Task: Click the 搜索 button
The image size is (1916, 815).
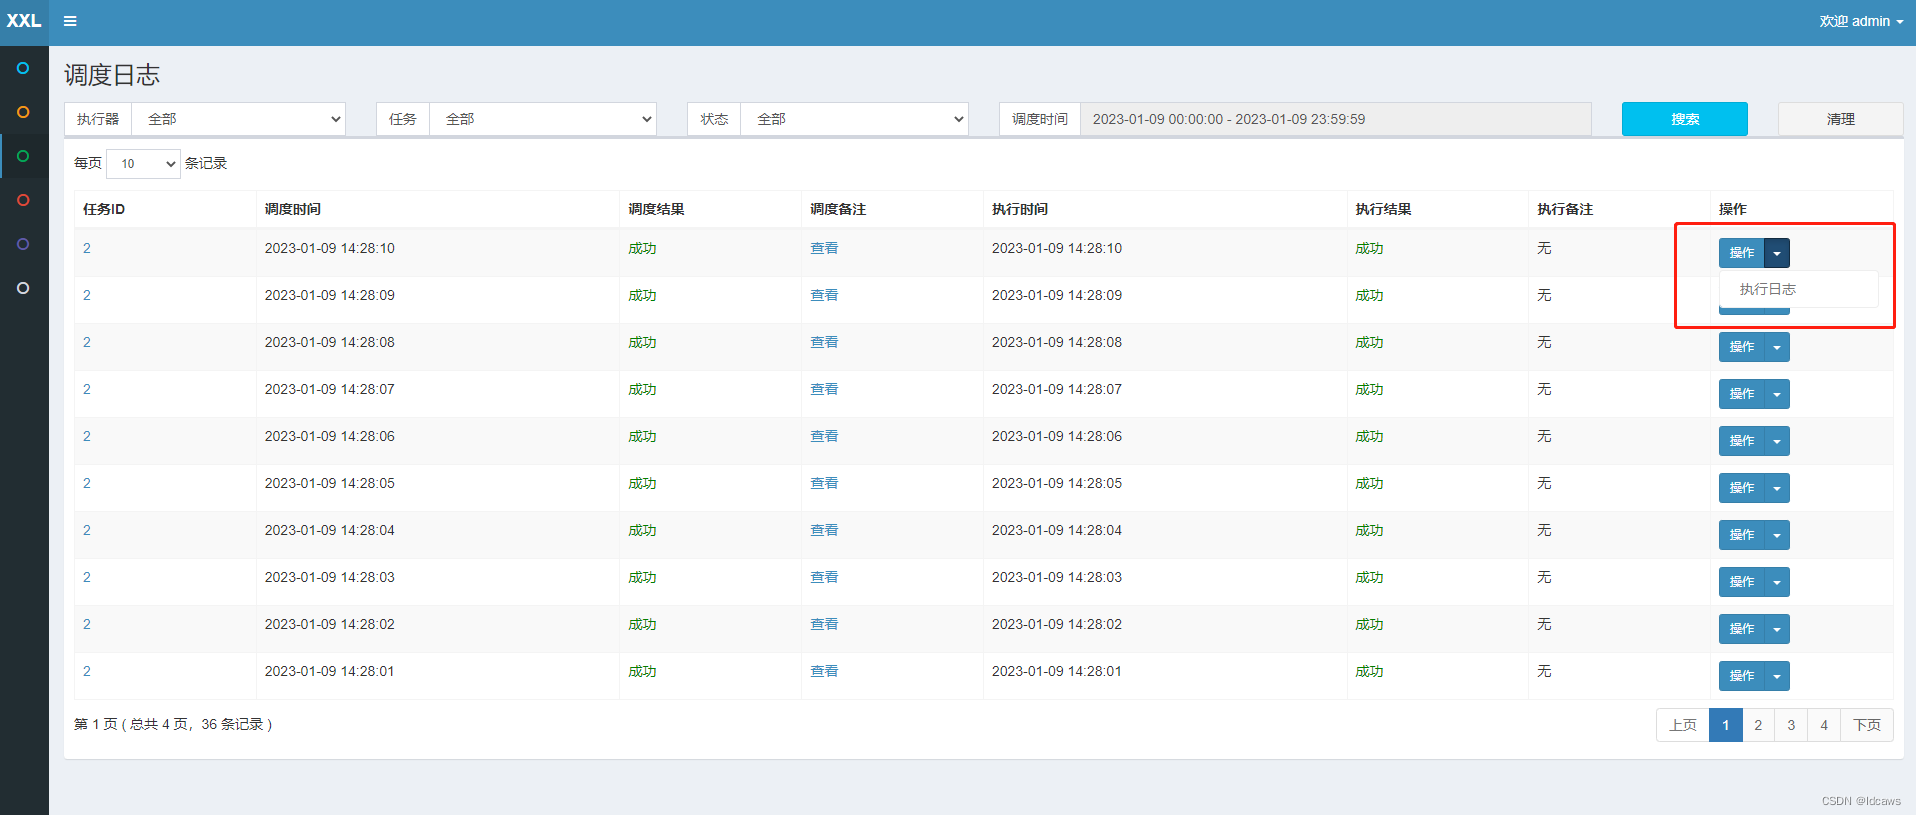Action: pyautogui.click(x=1684, y=119)
